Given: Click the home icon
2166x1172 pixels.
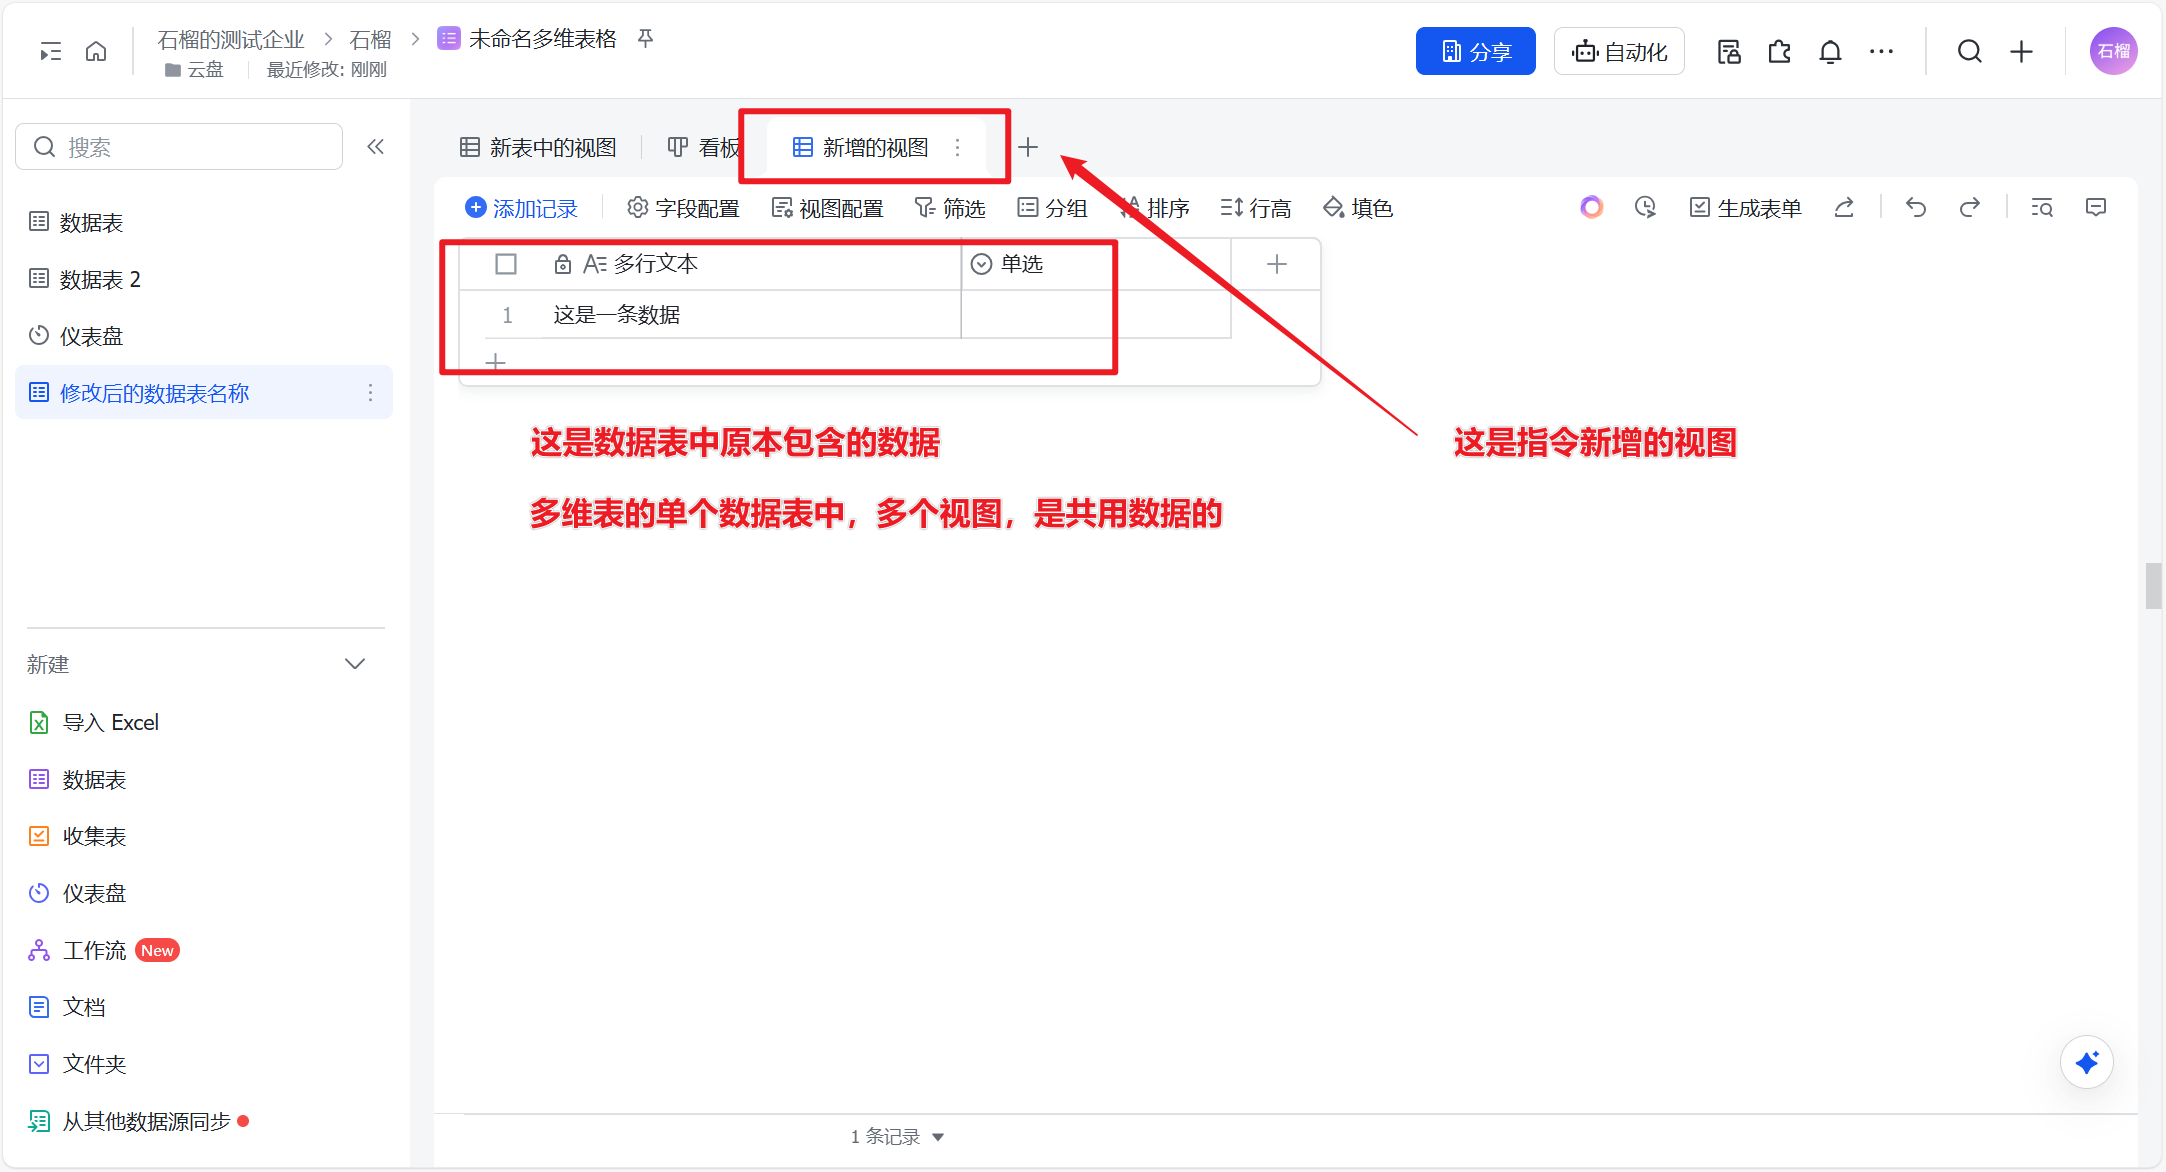Looking at the screenshot, I should coord(96,52).
